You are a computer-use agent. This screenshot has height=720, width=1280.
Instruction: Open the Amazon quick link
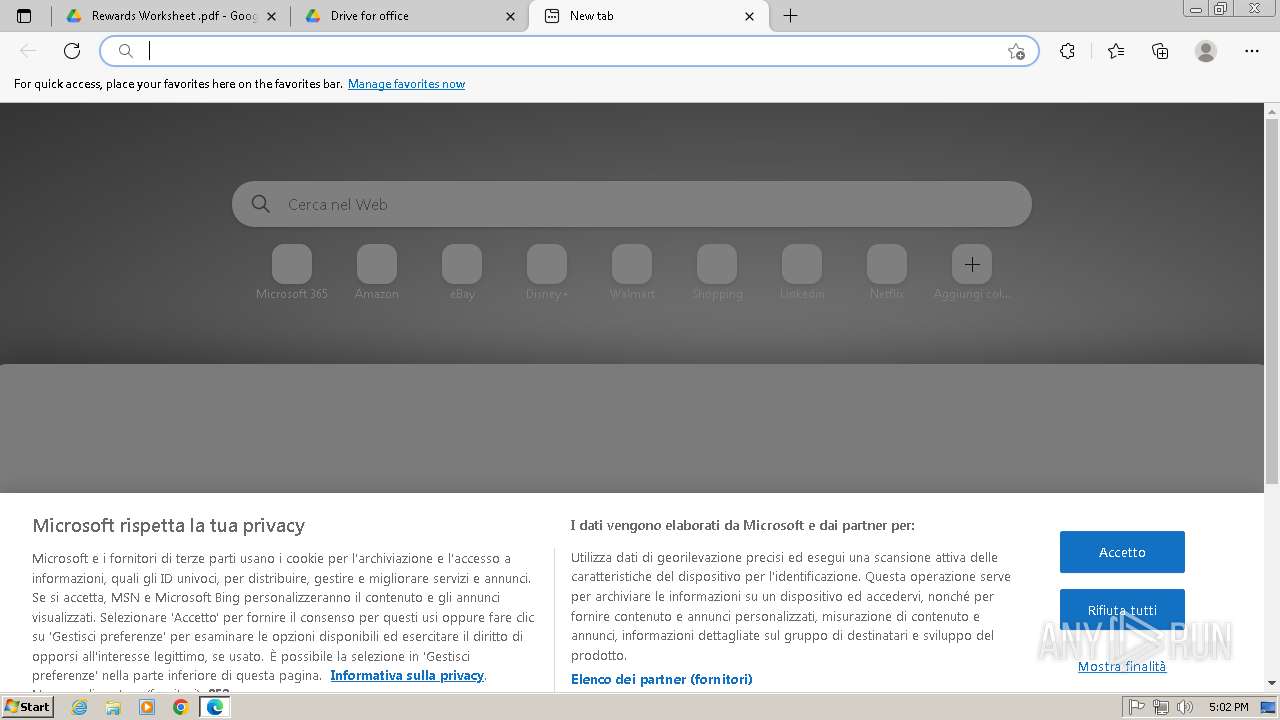377,272
